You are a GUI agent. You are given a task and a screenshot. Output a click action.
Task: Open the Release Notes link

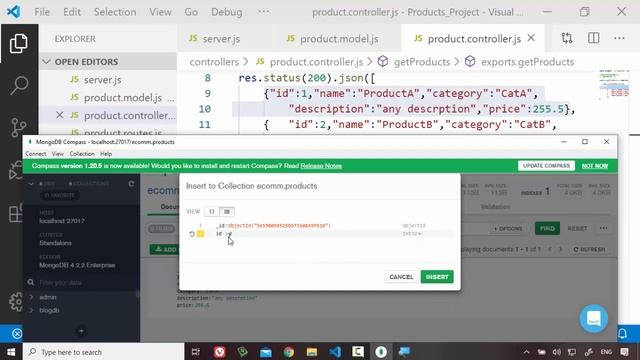tap(321, 166)
